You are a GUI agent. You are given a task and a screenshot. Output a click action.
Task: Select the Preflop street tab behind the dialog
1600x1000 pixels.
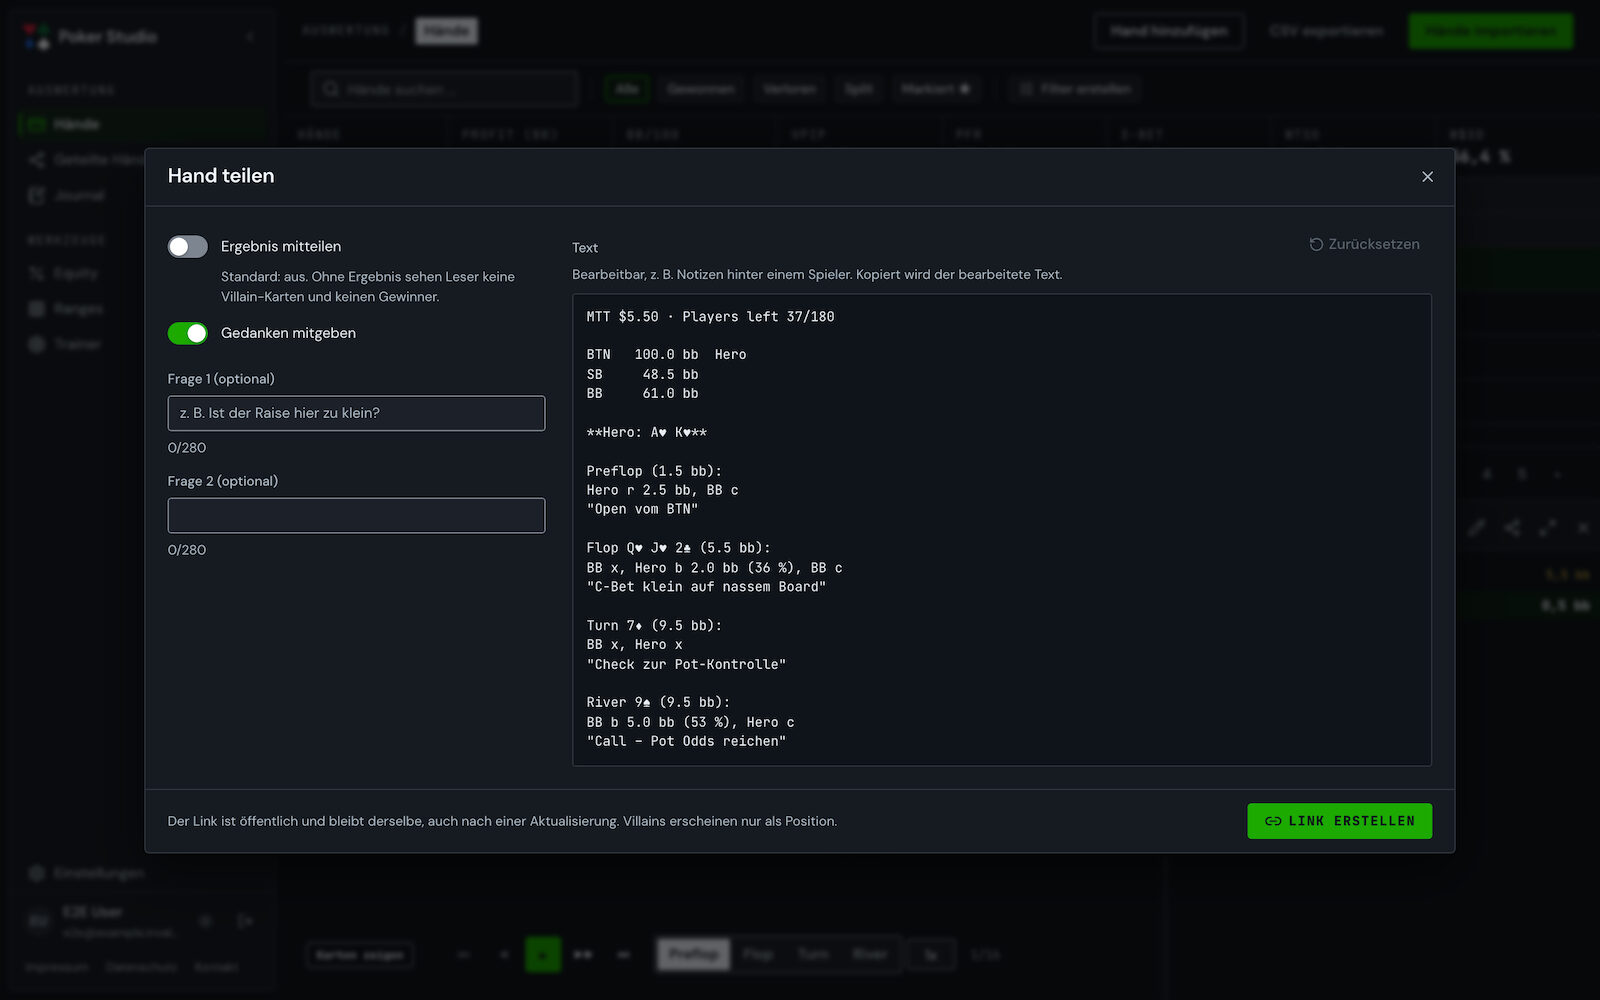(x=694, y=954)
